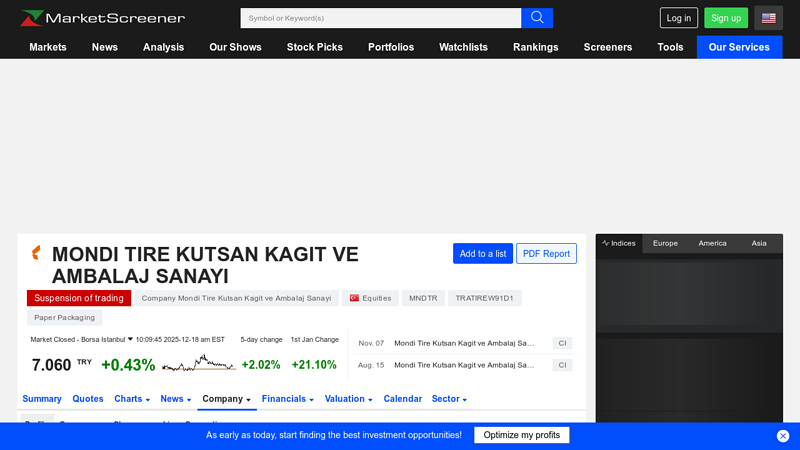Click the Our Services tab
Viewport: 800px width, 450px height.
click(739, 47)
